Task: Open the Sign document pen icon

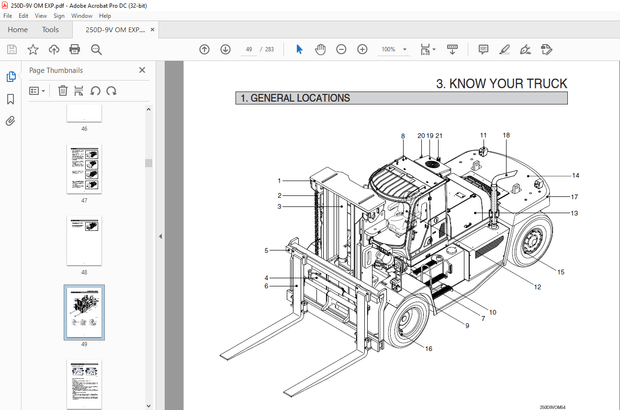Action: click(525, 49)
